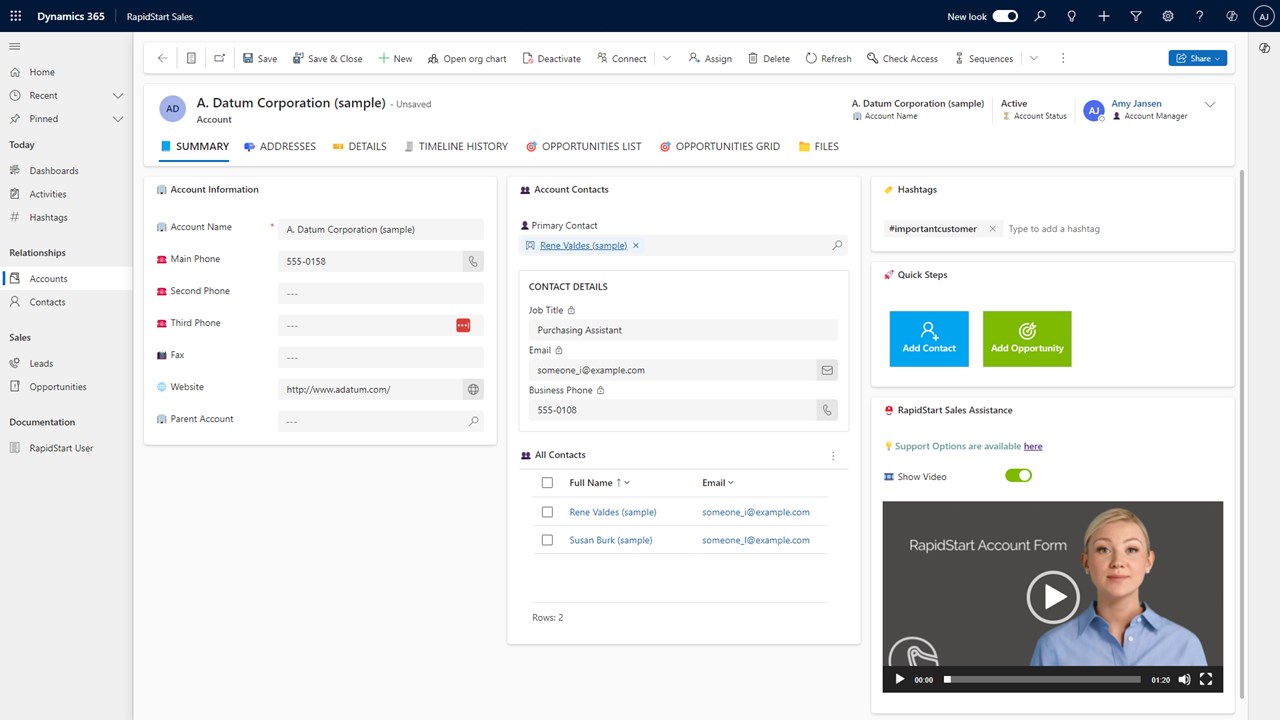Expand the record header chevron
Viewport: 1280px width, 720px height.
pos(1210,104)
